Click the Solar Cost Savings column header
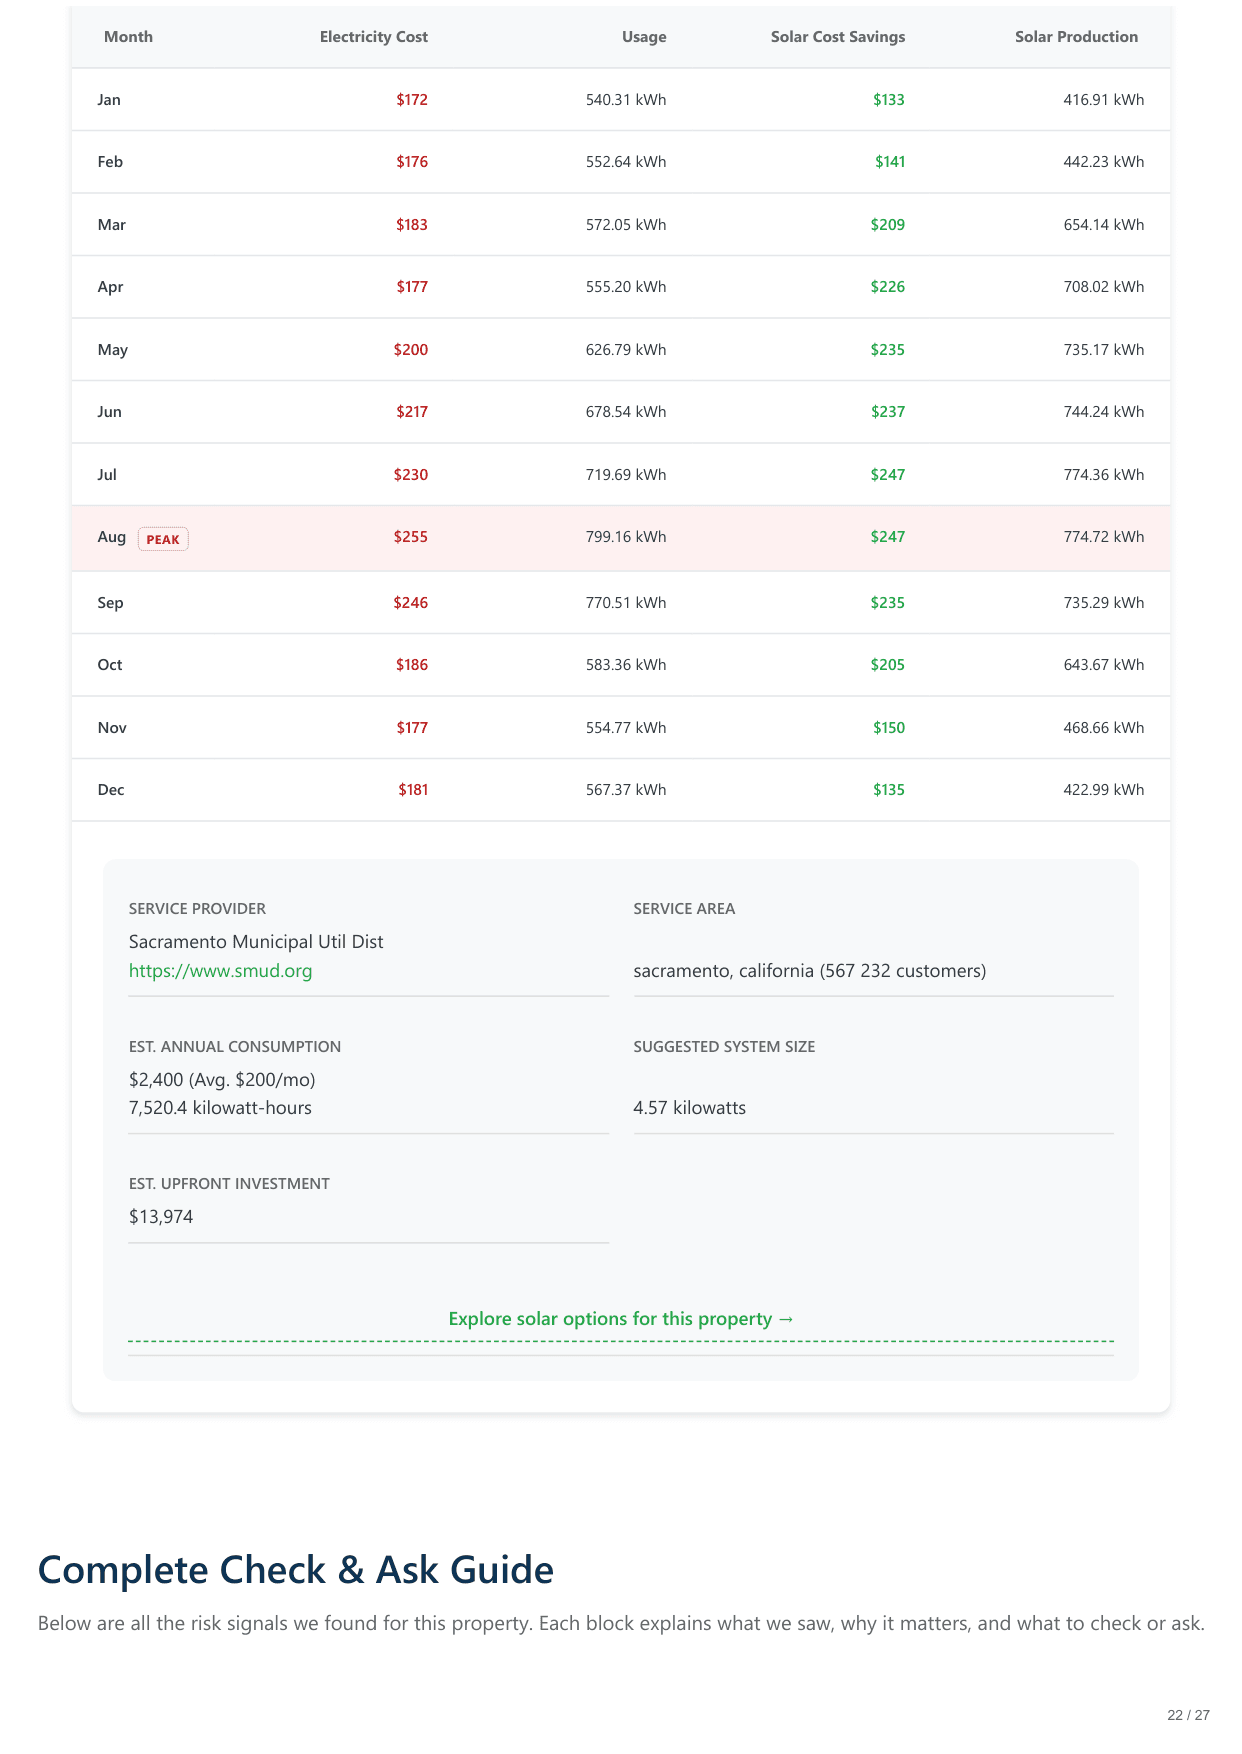Image resolution: width=1242 pixels, height=1754 pixels. 837,37
